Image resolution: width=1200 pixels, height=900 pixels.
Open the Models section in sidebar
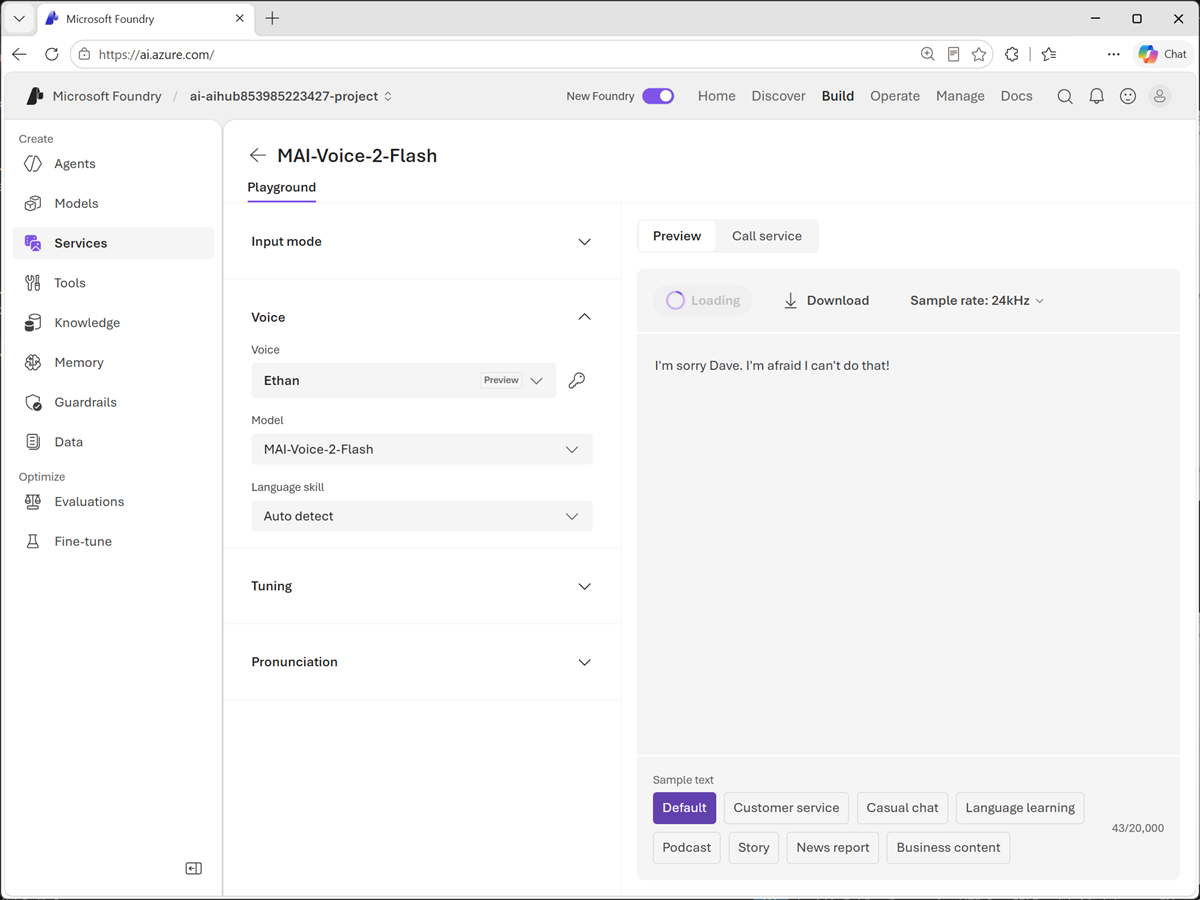click(113, 203)
